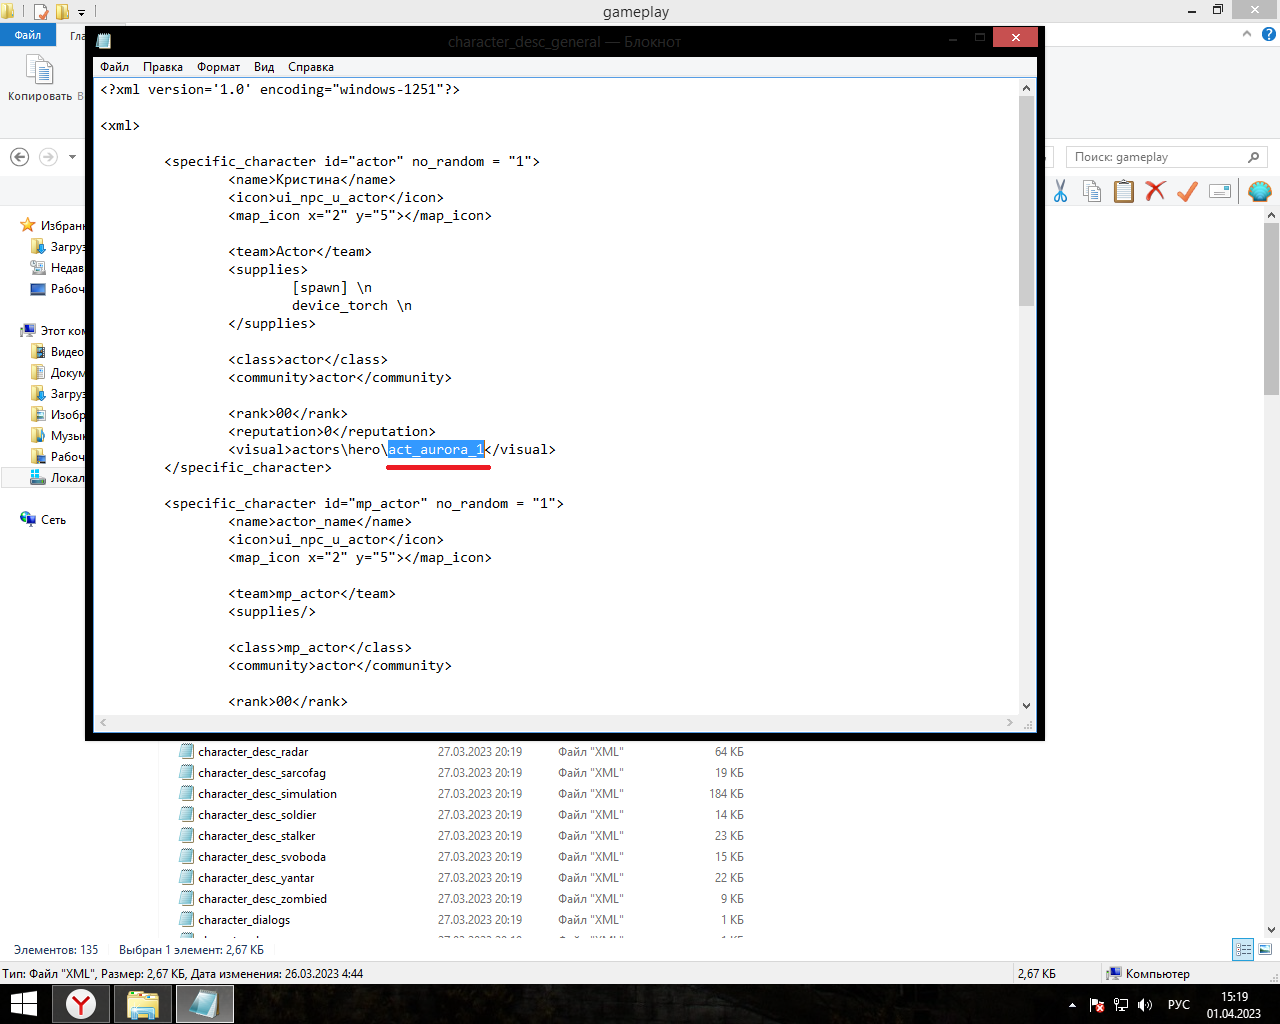Click the Cut scissors icon in Explorer toolbar
This screenshot has width=1280, height=1024.
[x=1061, y=191]
